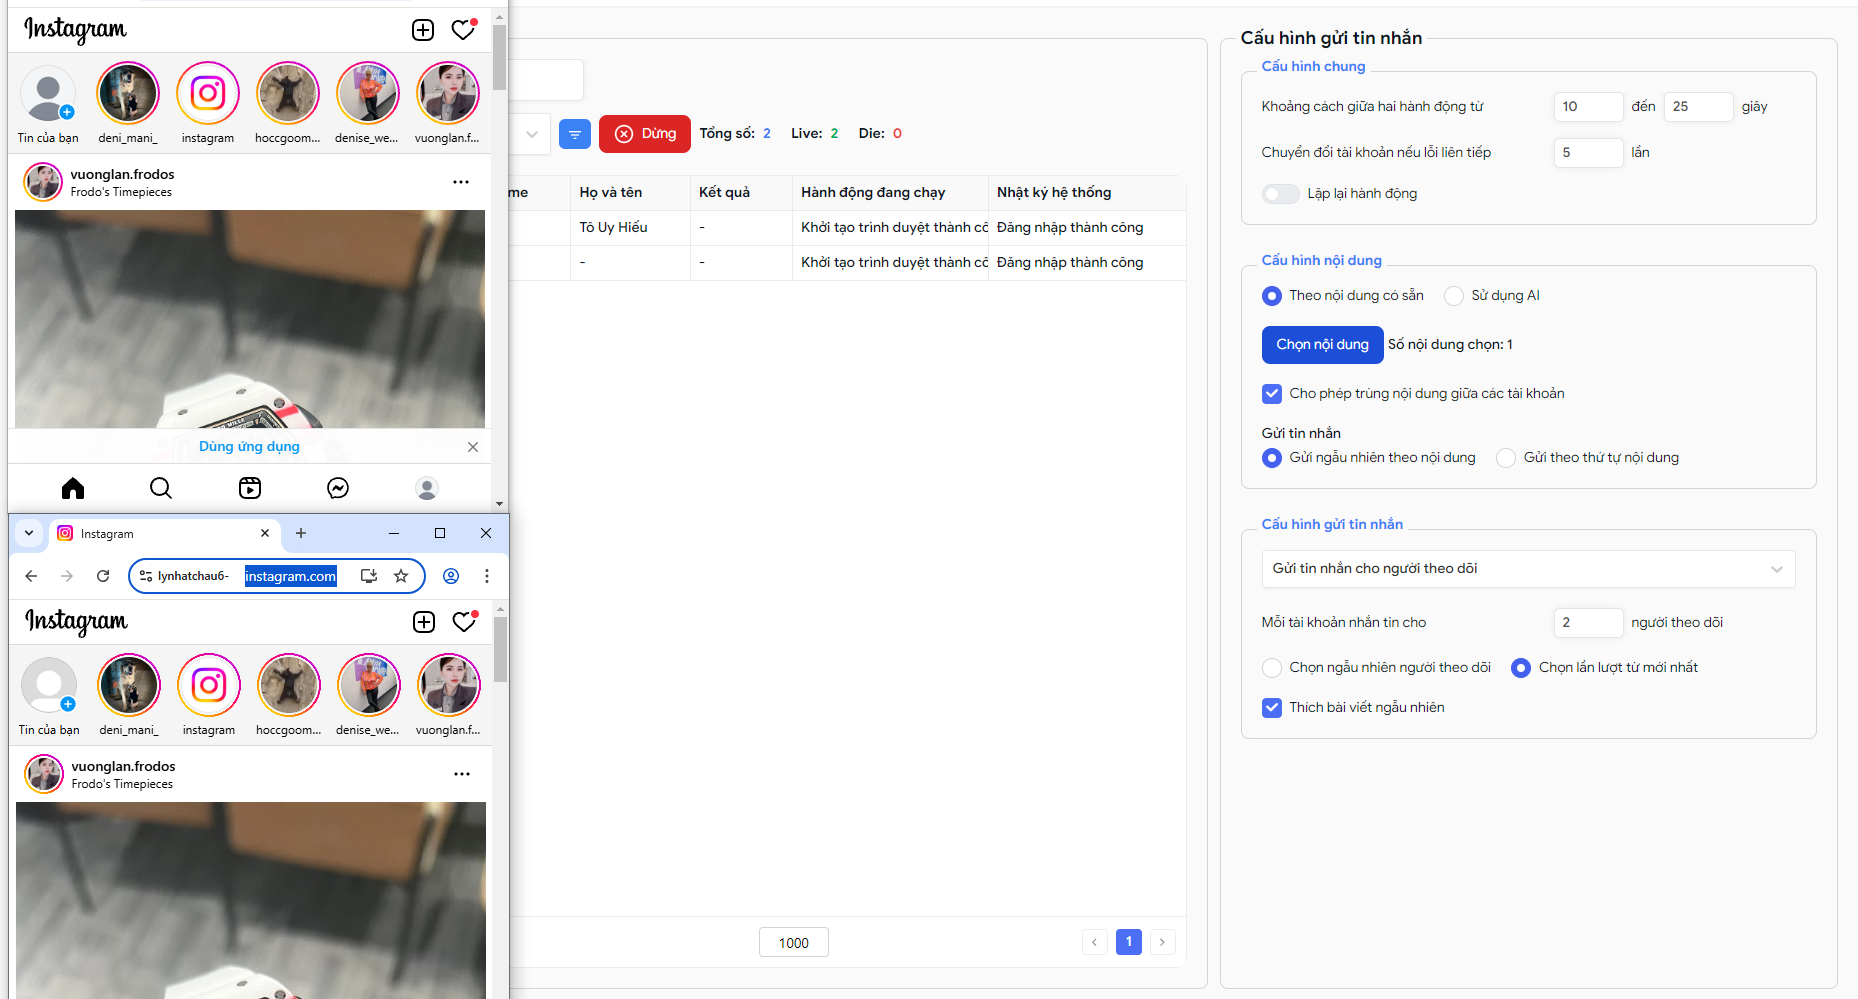Close the Instagram tab in Chrome

(x=265, y=533)
